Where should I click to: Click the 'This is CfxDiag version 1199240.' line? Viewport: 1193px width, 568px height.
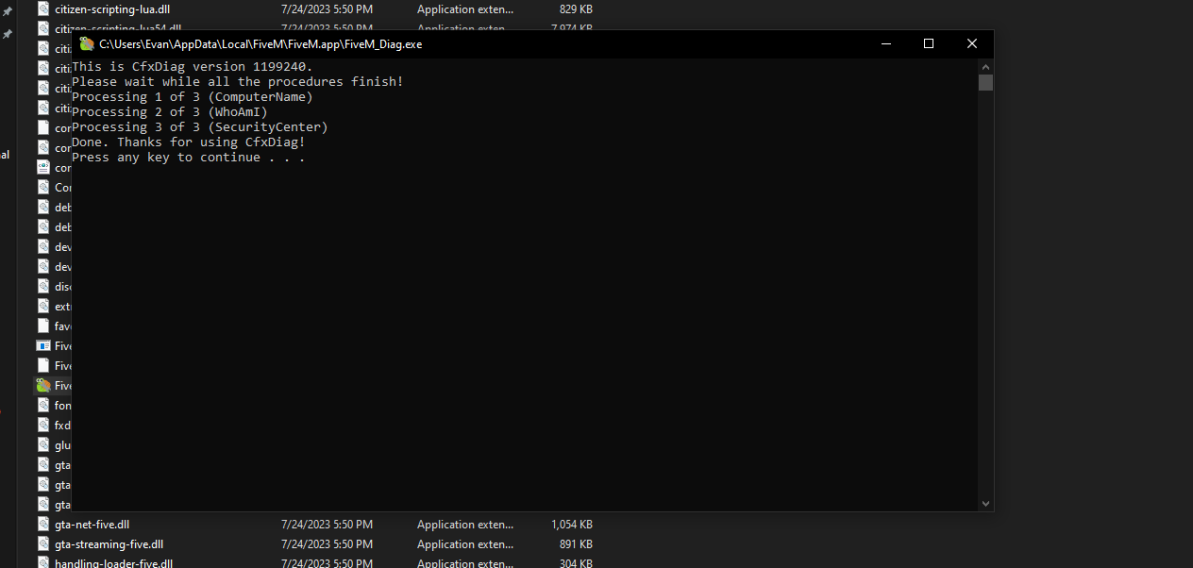tap(192, 66)
